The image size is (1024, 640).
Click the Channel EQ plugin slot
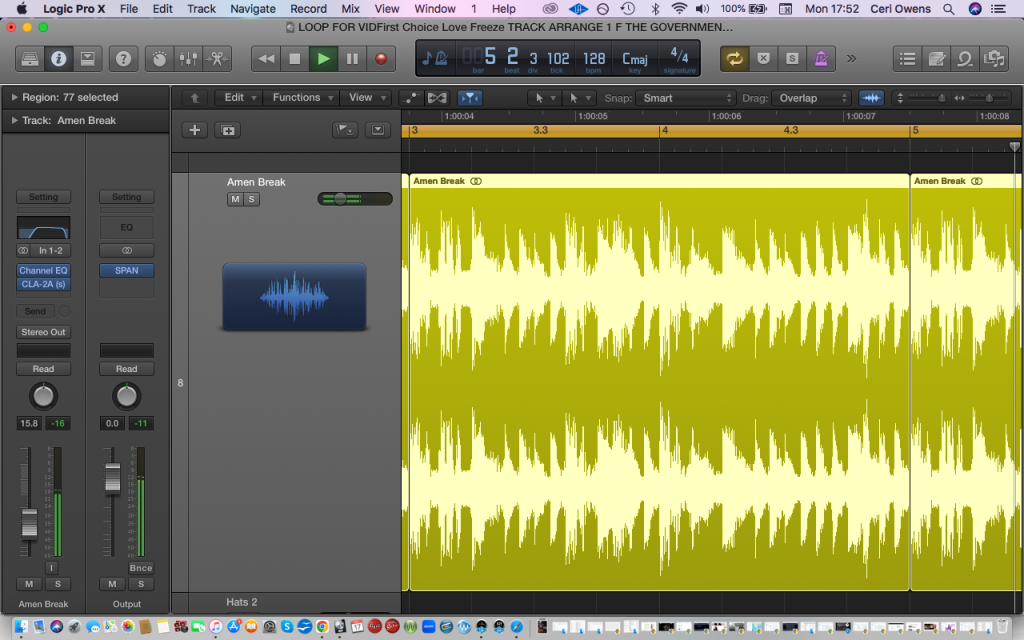point(43,271)
